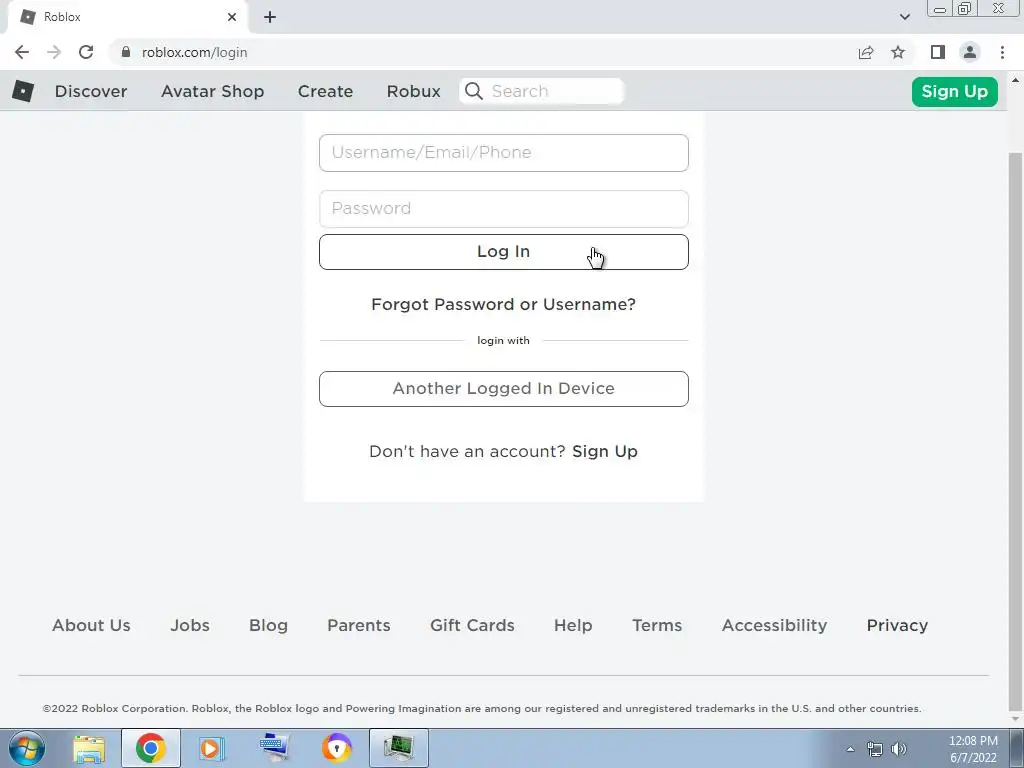
Task: Click the volume speaker tray icon
Action: coord(899,749)
